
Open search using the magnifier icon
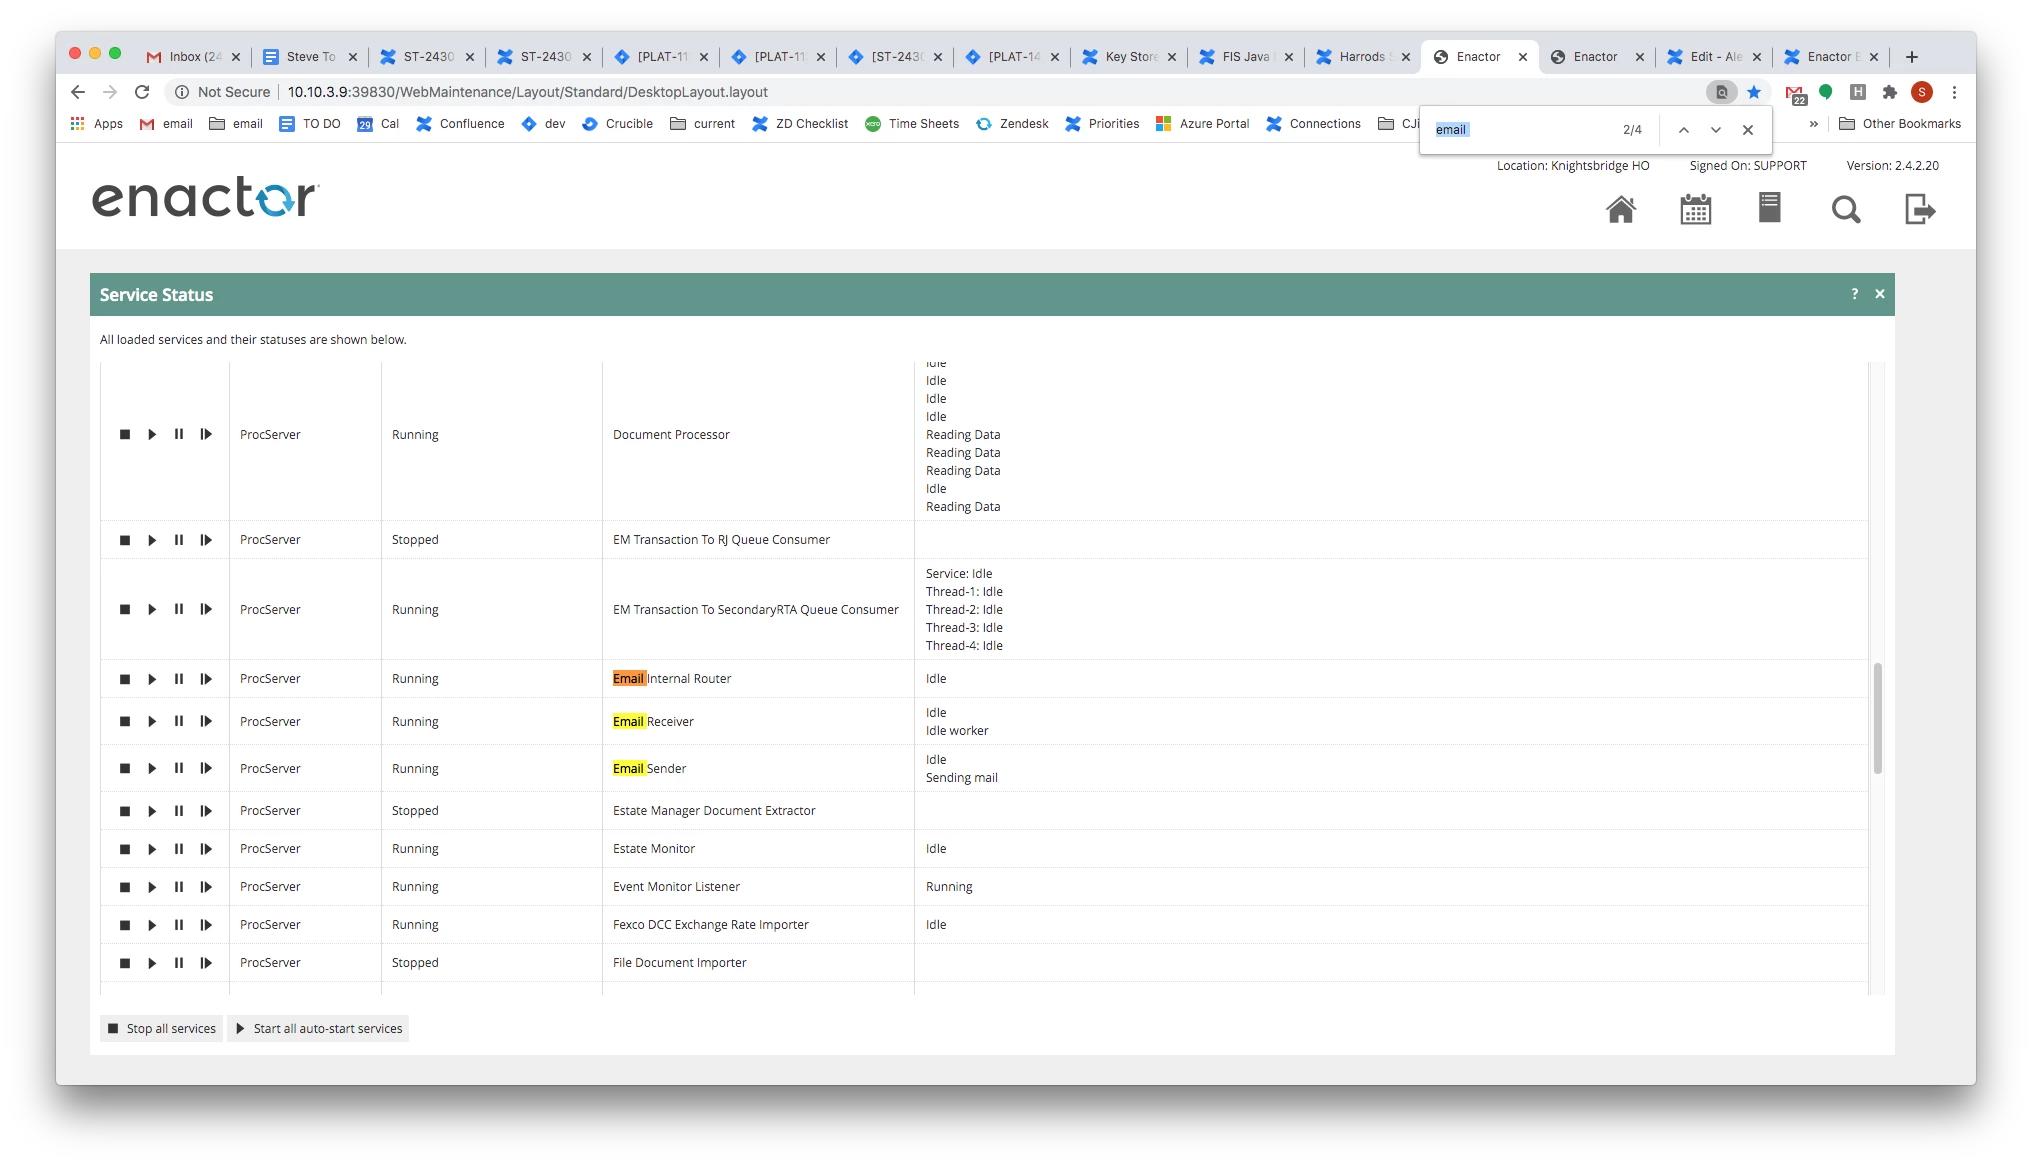pyautogui.click(x=1846, y=210)
